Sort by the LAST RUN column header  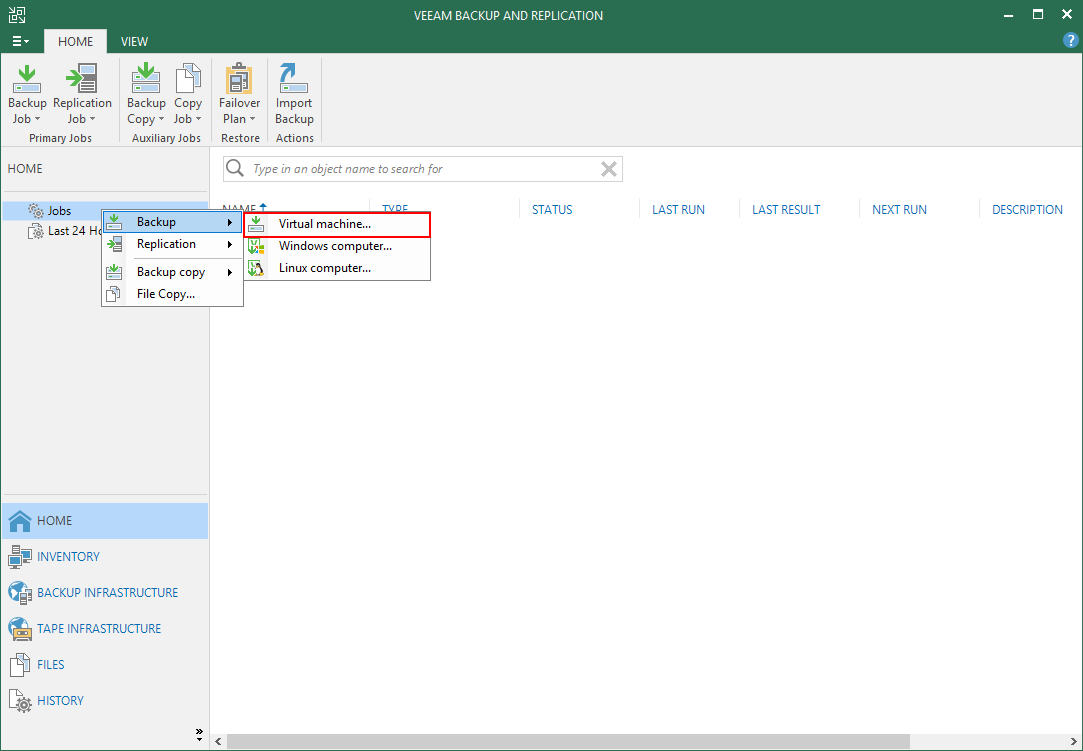click(x=678, y=209)
